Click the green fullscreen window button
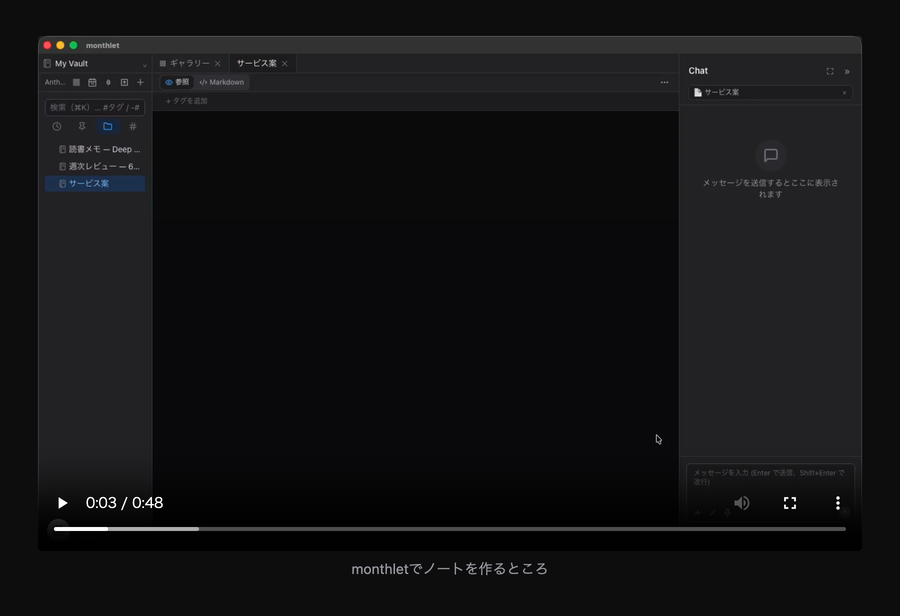The width and height of the screenshot is (900, 616). tap(73, 45)
